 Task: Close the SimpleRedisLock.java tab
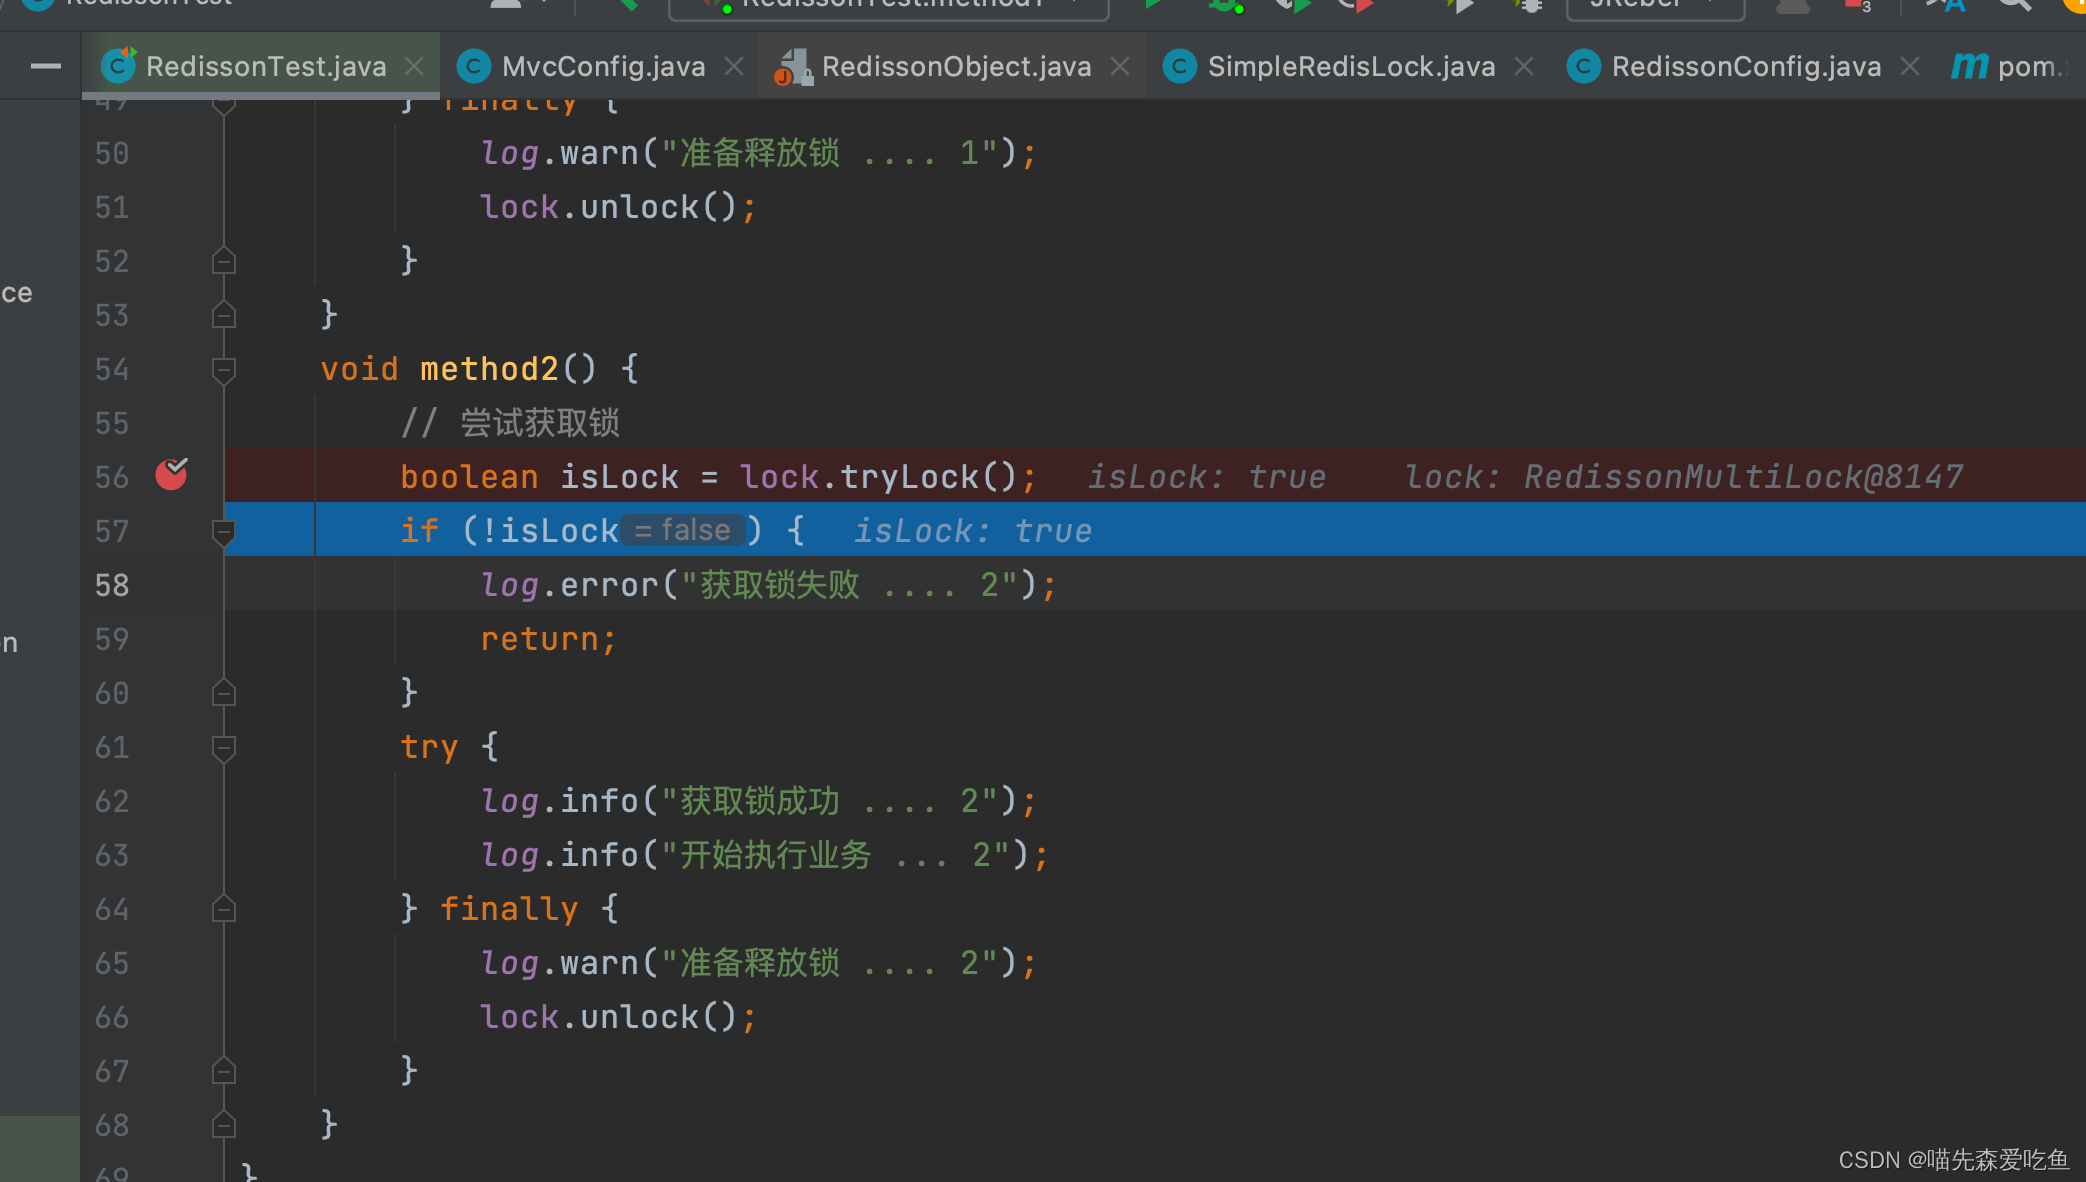(x=1524, y=66)
